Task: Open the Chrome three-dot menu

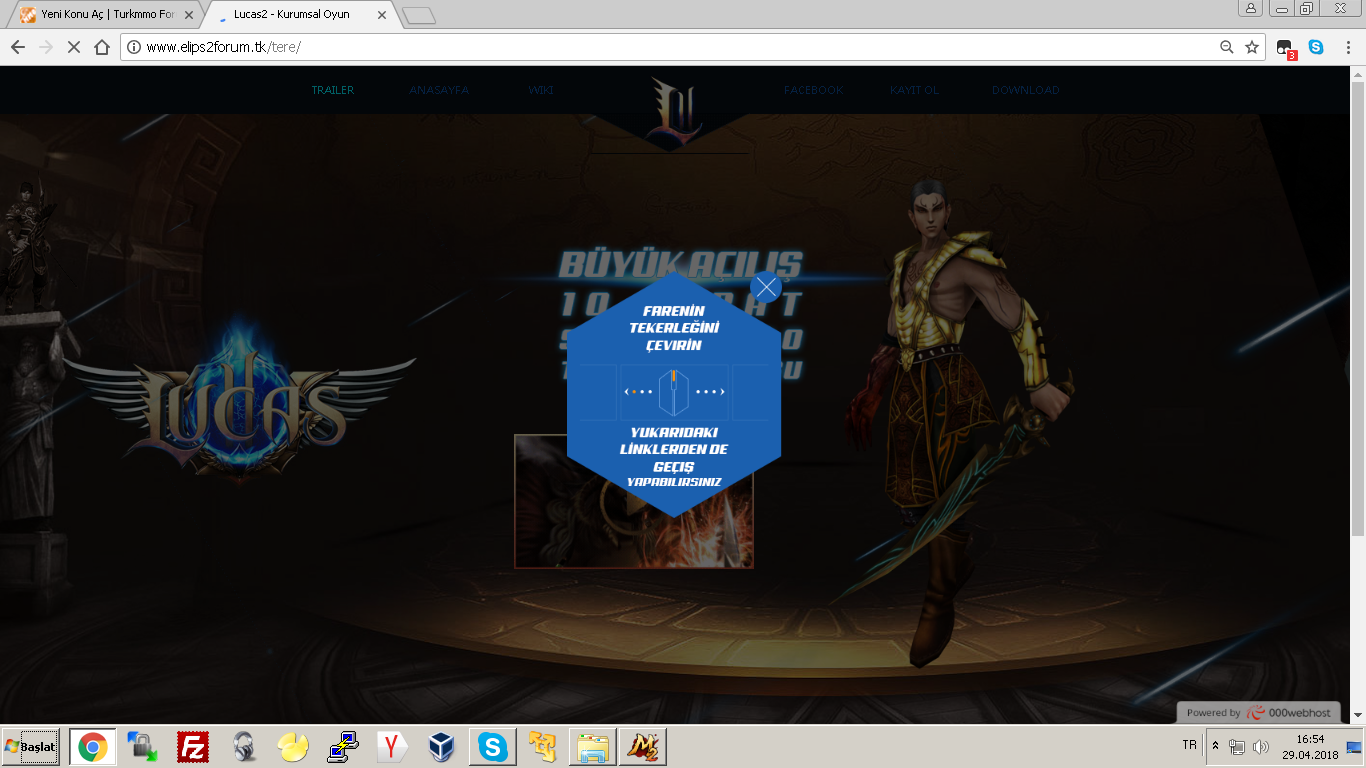Action: [1348, 47]
